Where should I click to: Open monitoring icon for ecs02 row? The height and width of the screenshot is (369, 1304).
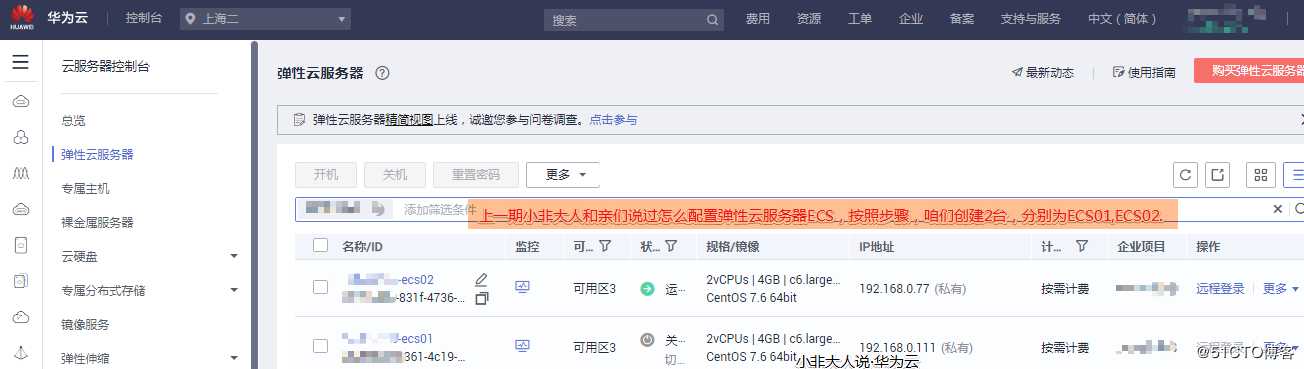(522, 287)
